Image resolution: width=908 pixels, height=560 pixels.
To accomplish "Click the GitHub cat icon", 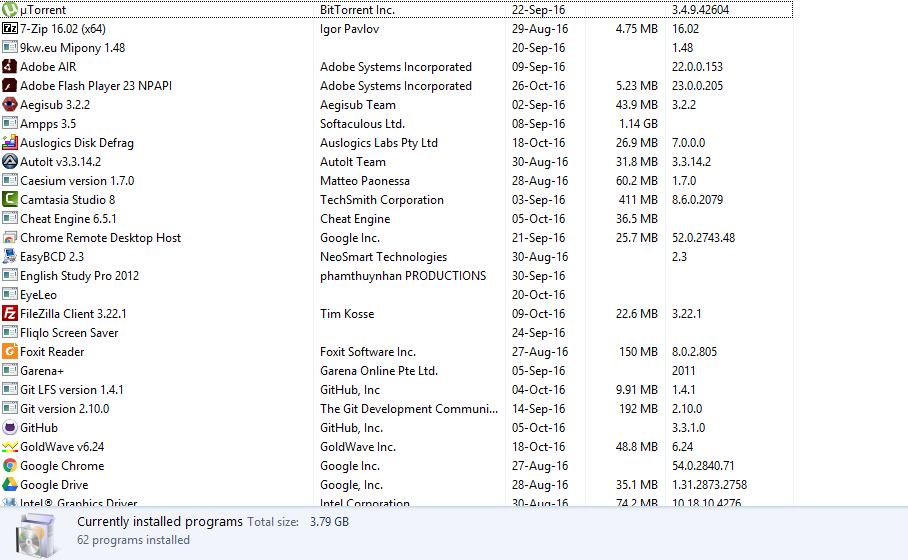I will click(x=10, y=428).
